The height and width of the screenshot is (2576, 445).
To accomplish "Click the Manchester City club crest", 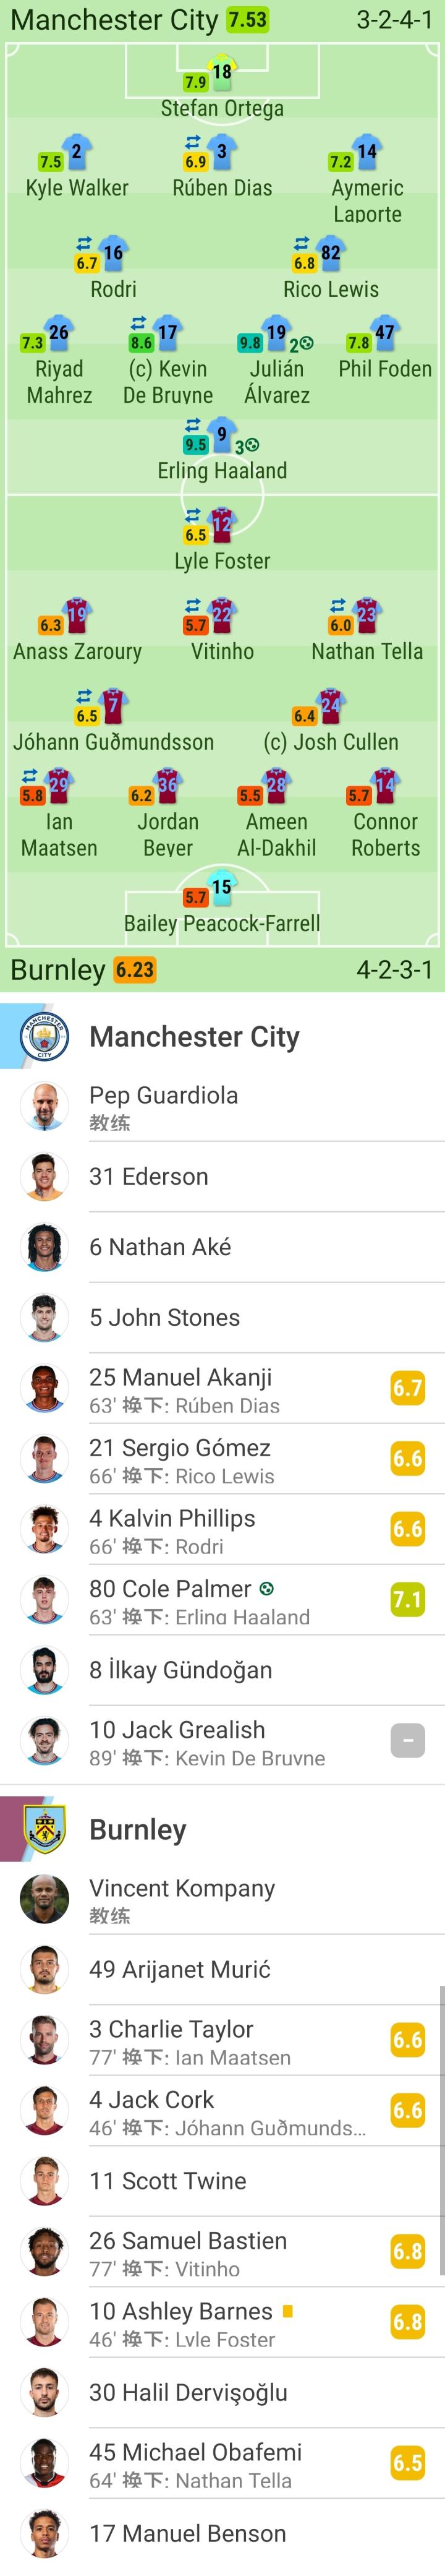I will (44, 1036).
